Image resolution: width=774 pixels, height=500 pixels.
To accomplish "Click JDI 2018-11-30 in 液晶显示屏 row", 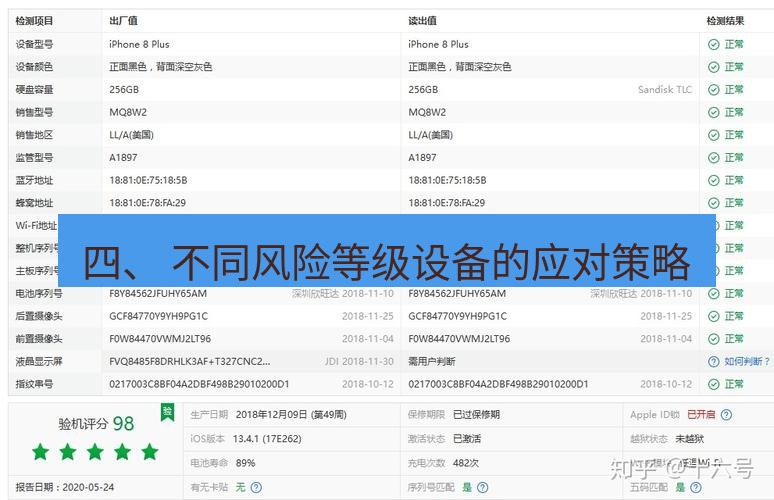I will (x=359, y=362).
